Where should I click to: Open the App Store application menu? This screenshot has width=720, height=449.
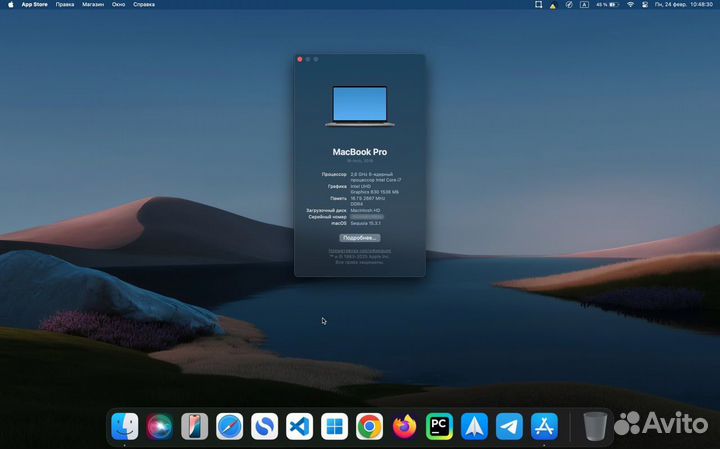34,5
